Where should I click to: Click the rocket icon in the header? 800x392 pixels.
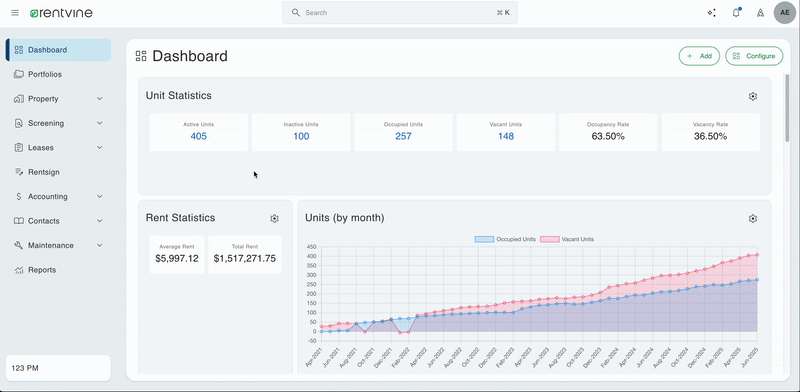760,13
